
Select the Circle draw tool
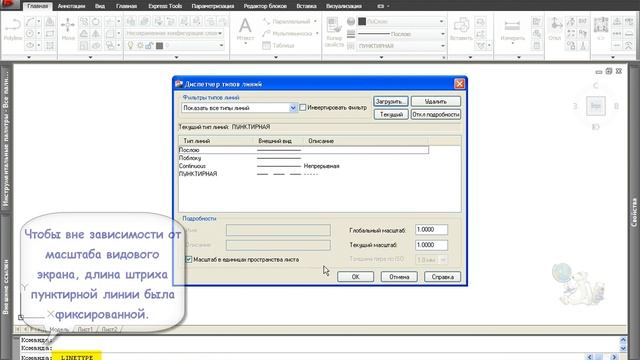point(30,33)
